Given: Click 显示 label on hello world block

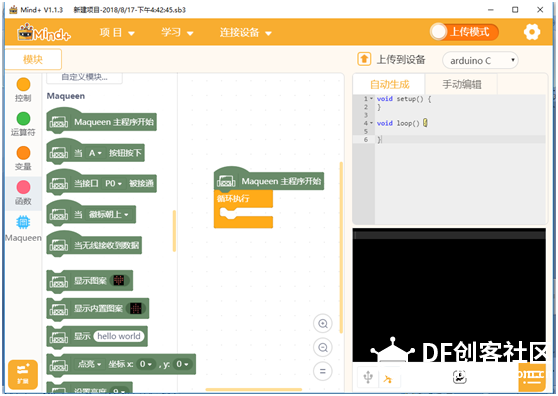Looking at the screenshot, I should 82,336.
